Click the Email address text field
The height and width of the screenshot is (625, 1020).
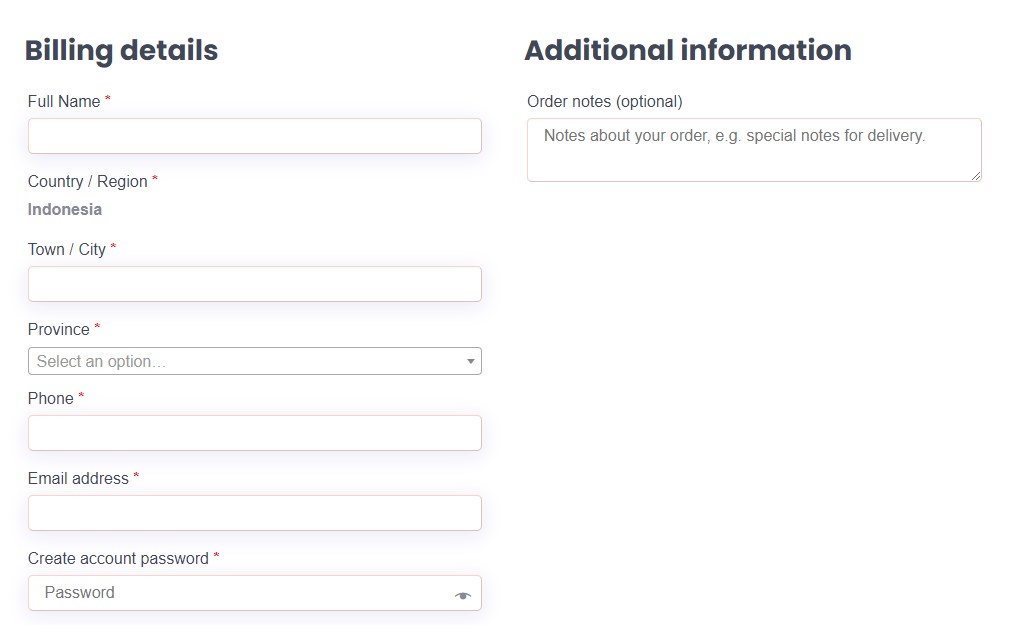(x=255, y=513)
